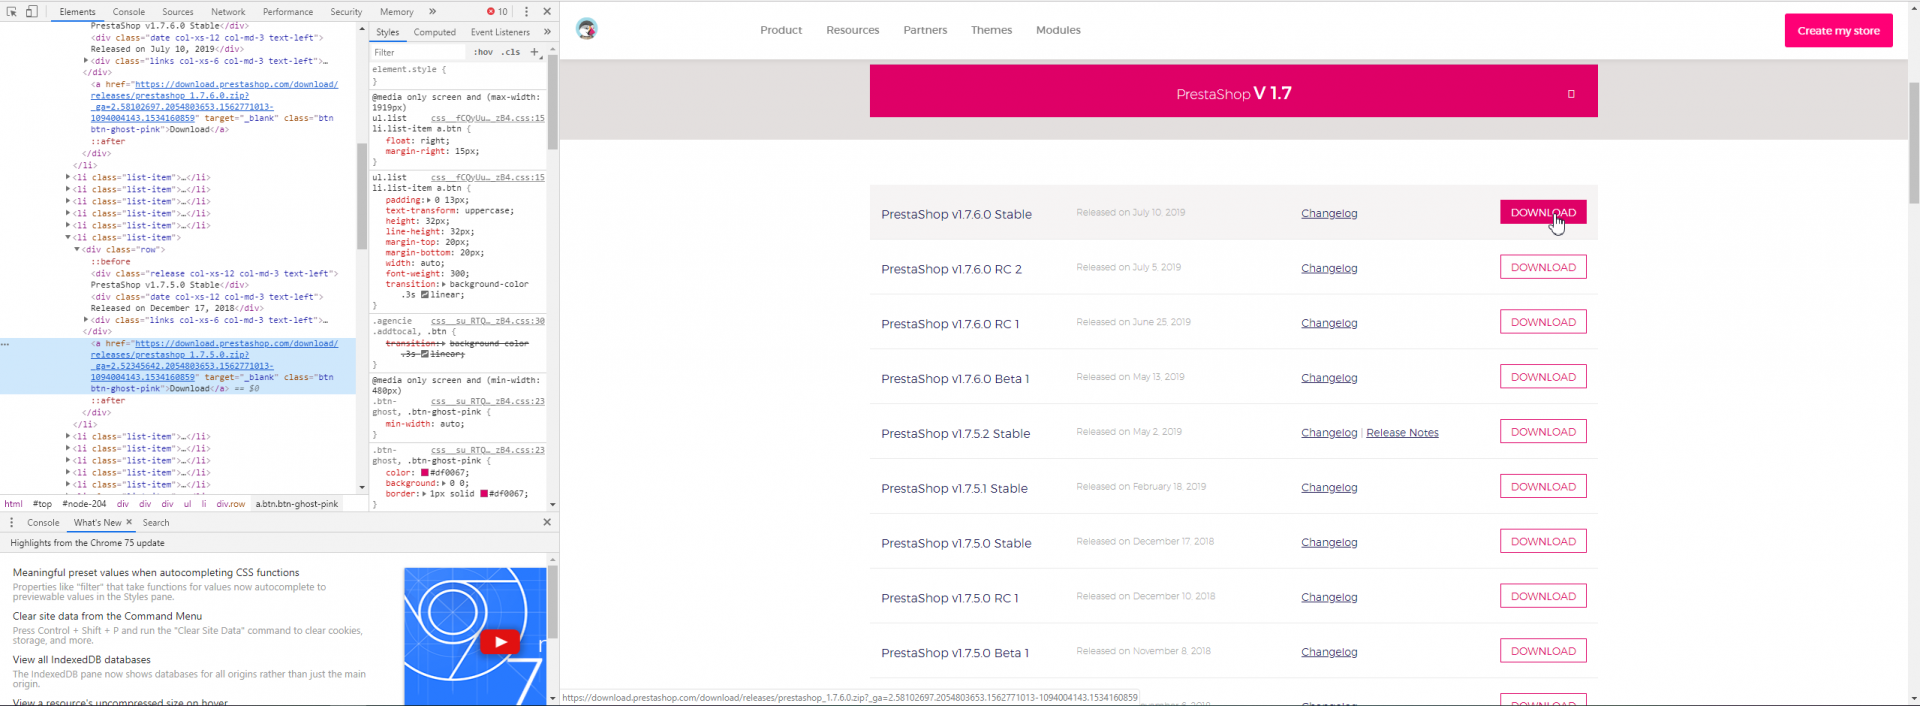This screenshot has width=1920, height=706.
Task: Play the What's New video thumbnail
Action: 500,642
